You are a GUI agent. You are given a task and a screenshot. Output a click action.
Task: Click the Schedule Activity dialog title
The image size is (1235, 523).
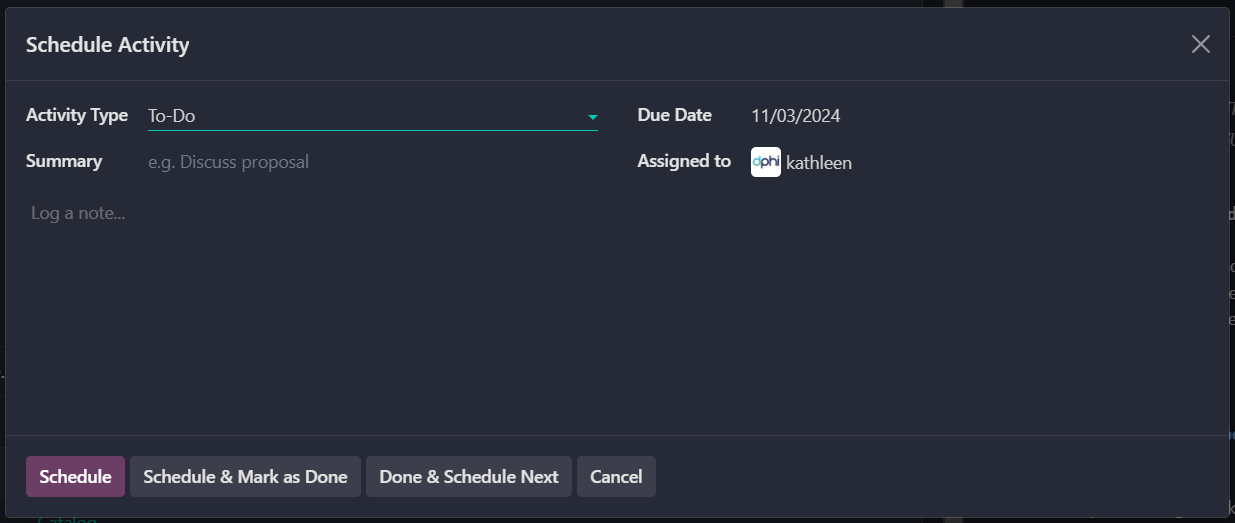click(x=107, y=44)
